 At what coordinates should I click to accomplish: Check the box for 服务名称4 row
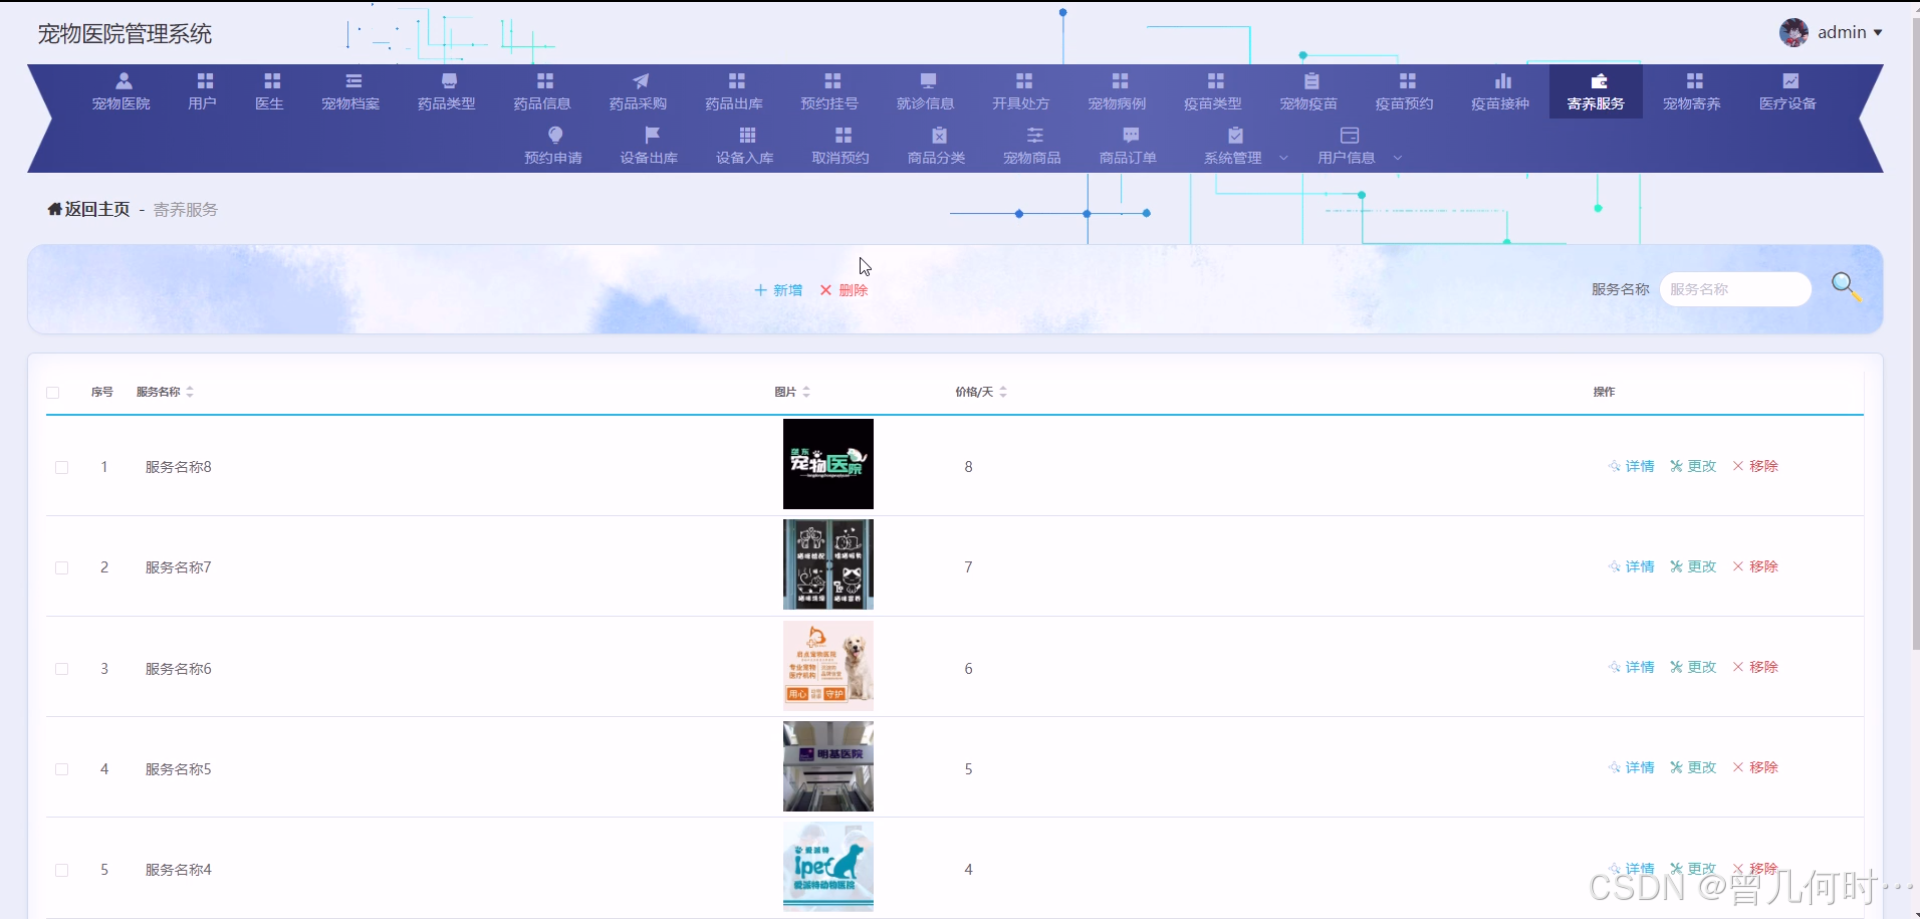(x=62, y=870)
